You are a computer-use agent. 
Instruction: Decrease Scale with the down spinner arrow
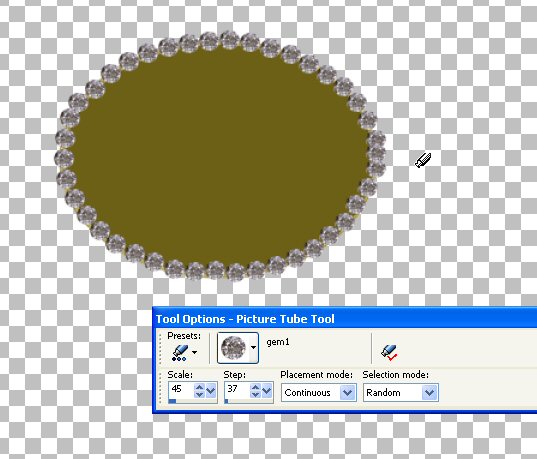[199, 394]
